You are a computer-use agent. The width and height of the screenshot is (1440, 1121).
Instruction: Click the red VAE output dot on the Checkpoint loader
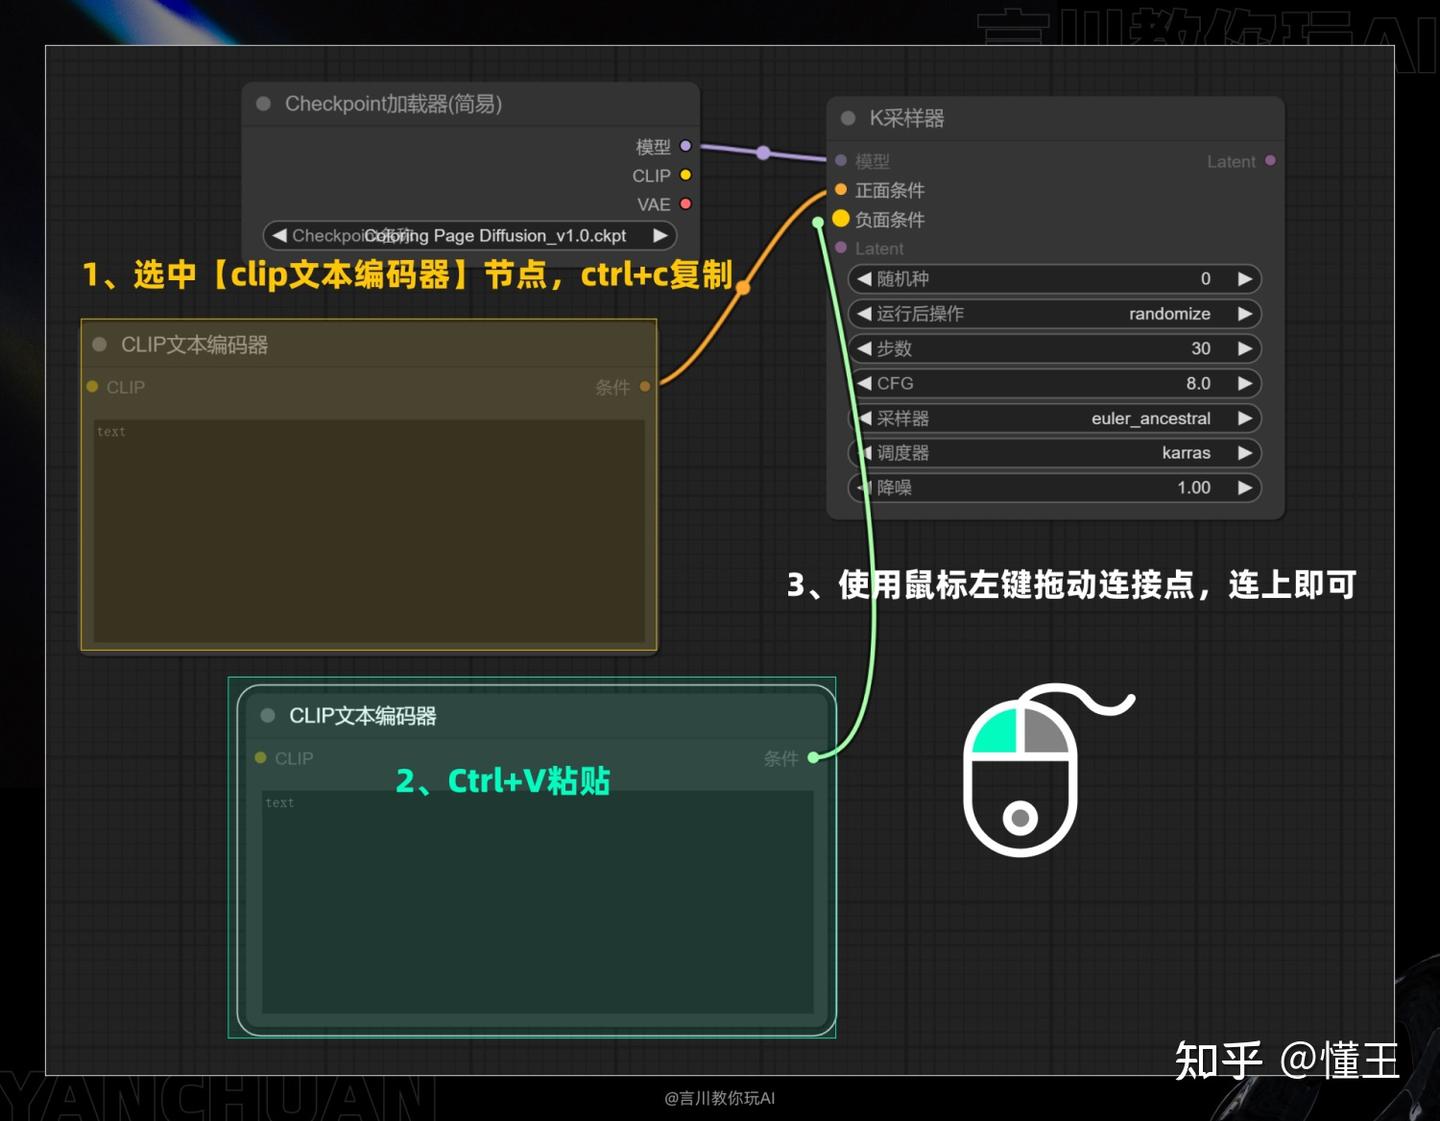click(685, 204)
